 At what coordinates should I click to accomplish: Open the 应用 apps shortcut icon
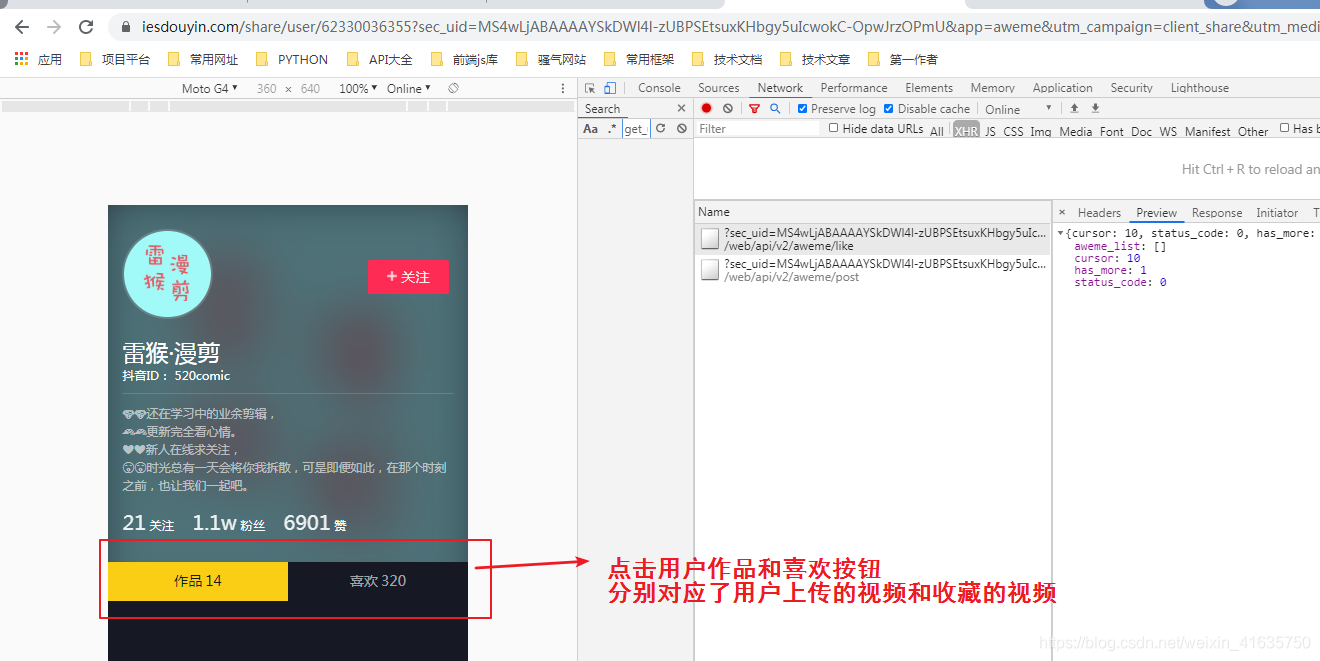pos(21,60)
